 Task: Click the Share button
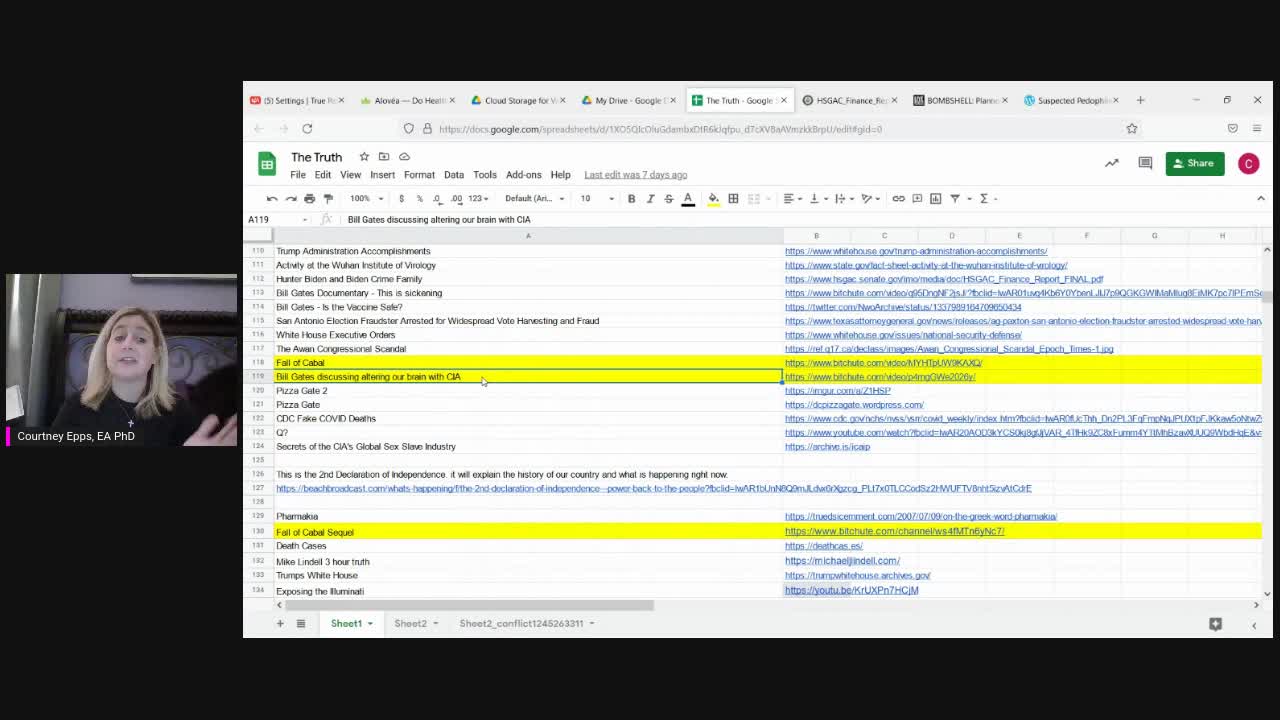pos(1194,163)
